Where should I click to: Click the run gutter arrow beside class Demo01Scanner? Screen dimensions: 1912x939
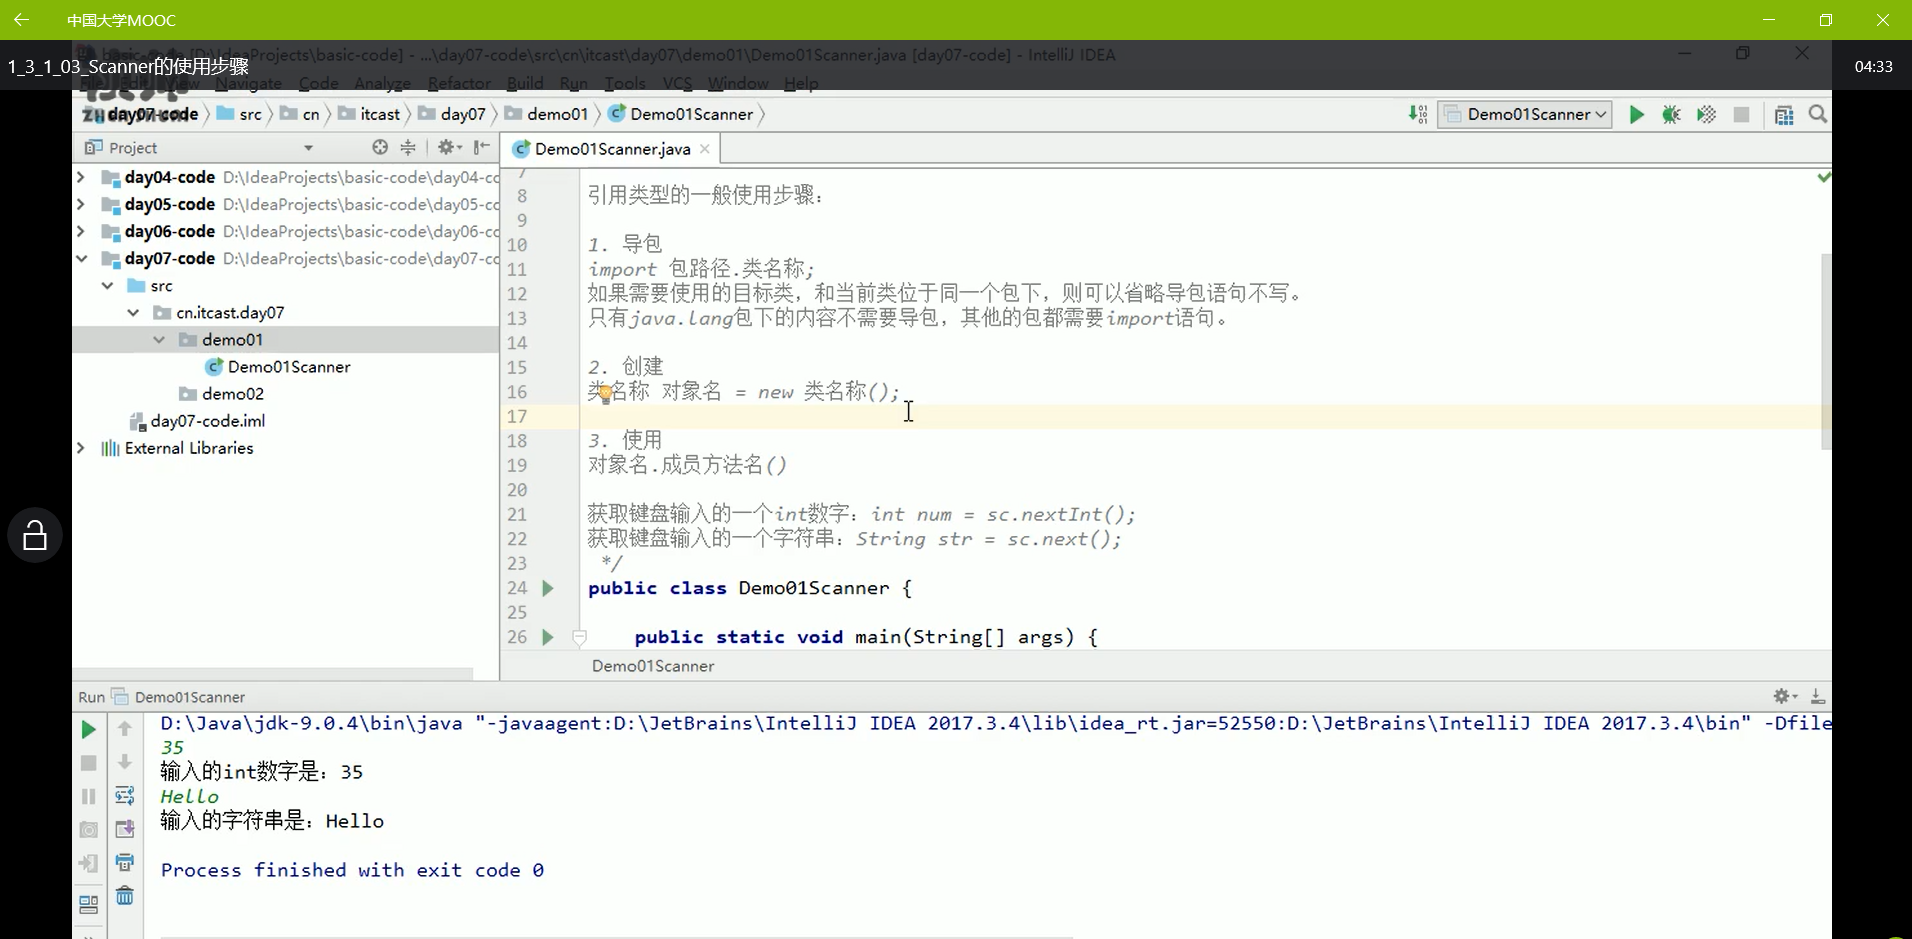548,588
